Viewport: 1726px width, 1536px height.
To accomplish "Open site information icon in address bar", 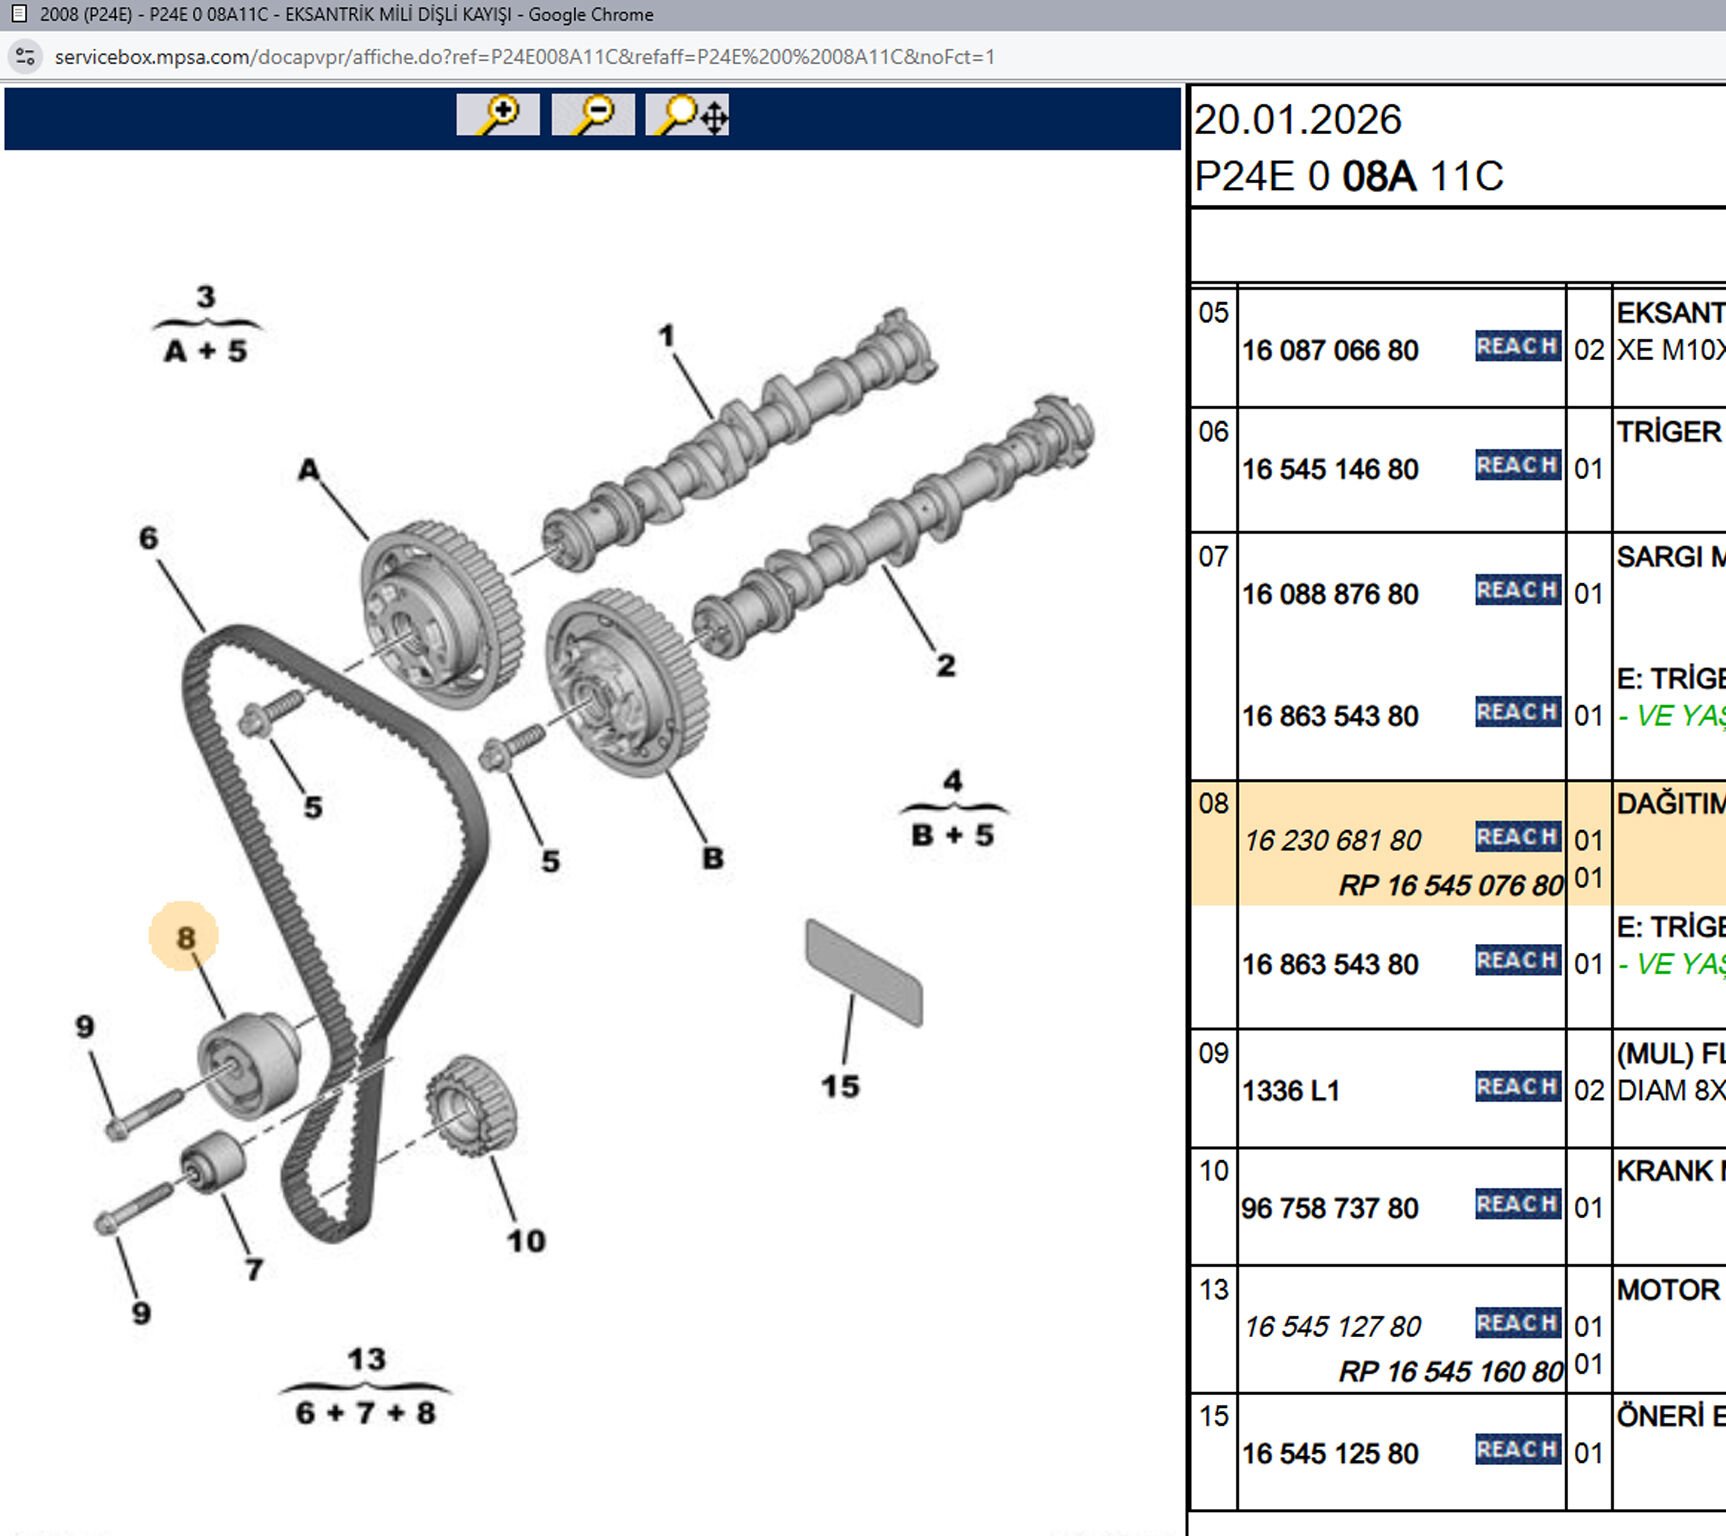I will click(x=25, y=57).
